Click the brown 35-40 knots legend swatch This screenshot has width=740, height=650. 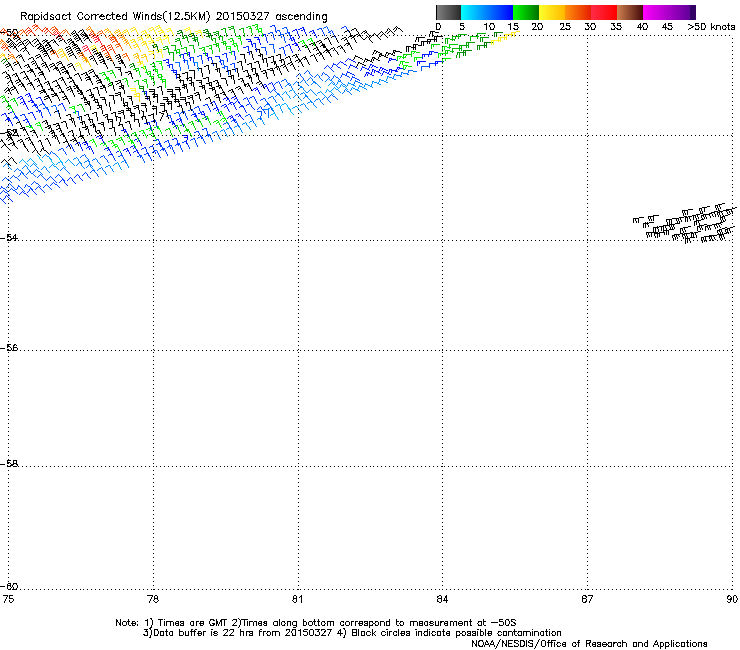[x=630, y=12]
